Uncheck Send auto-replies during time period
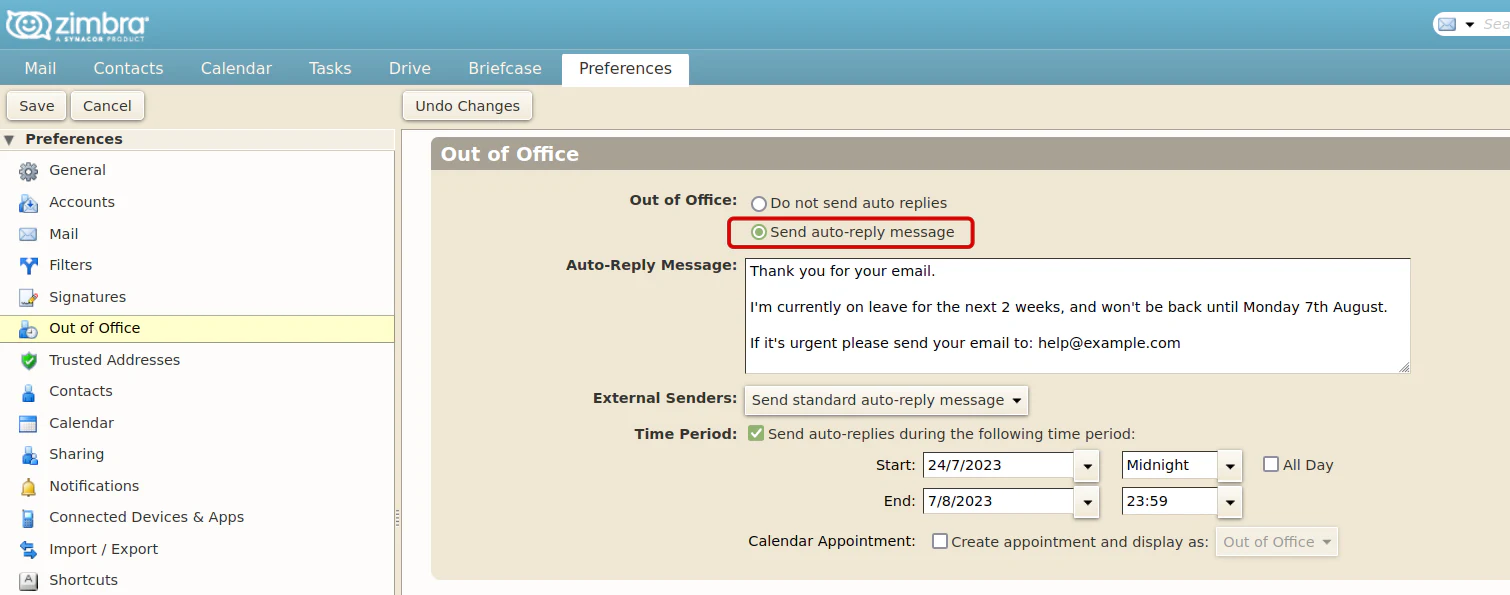Screen dimensions: 1510x595 point(757,434)
